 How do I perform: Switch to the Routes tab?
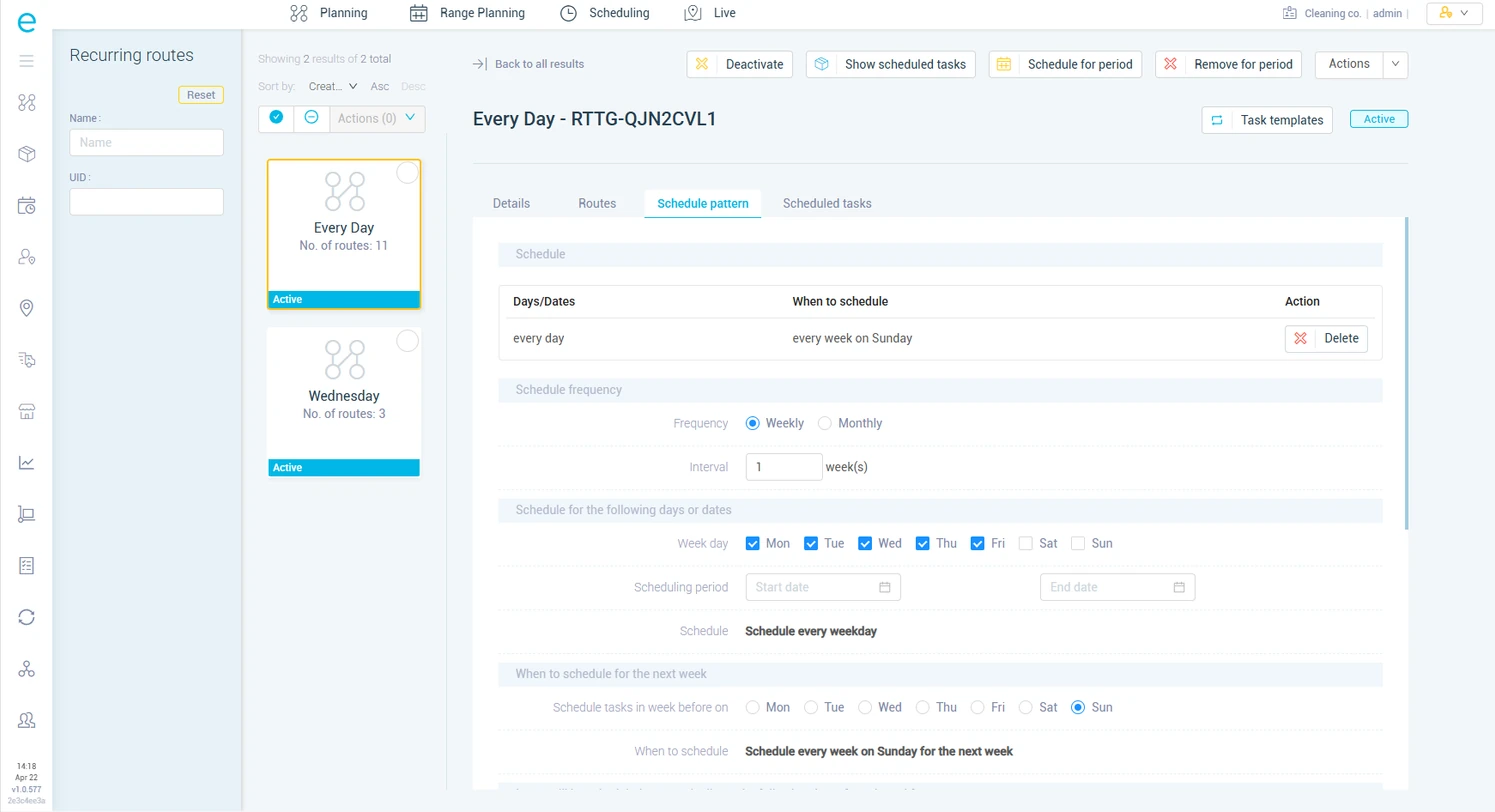pos(597,203)
